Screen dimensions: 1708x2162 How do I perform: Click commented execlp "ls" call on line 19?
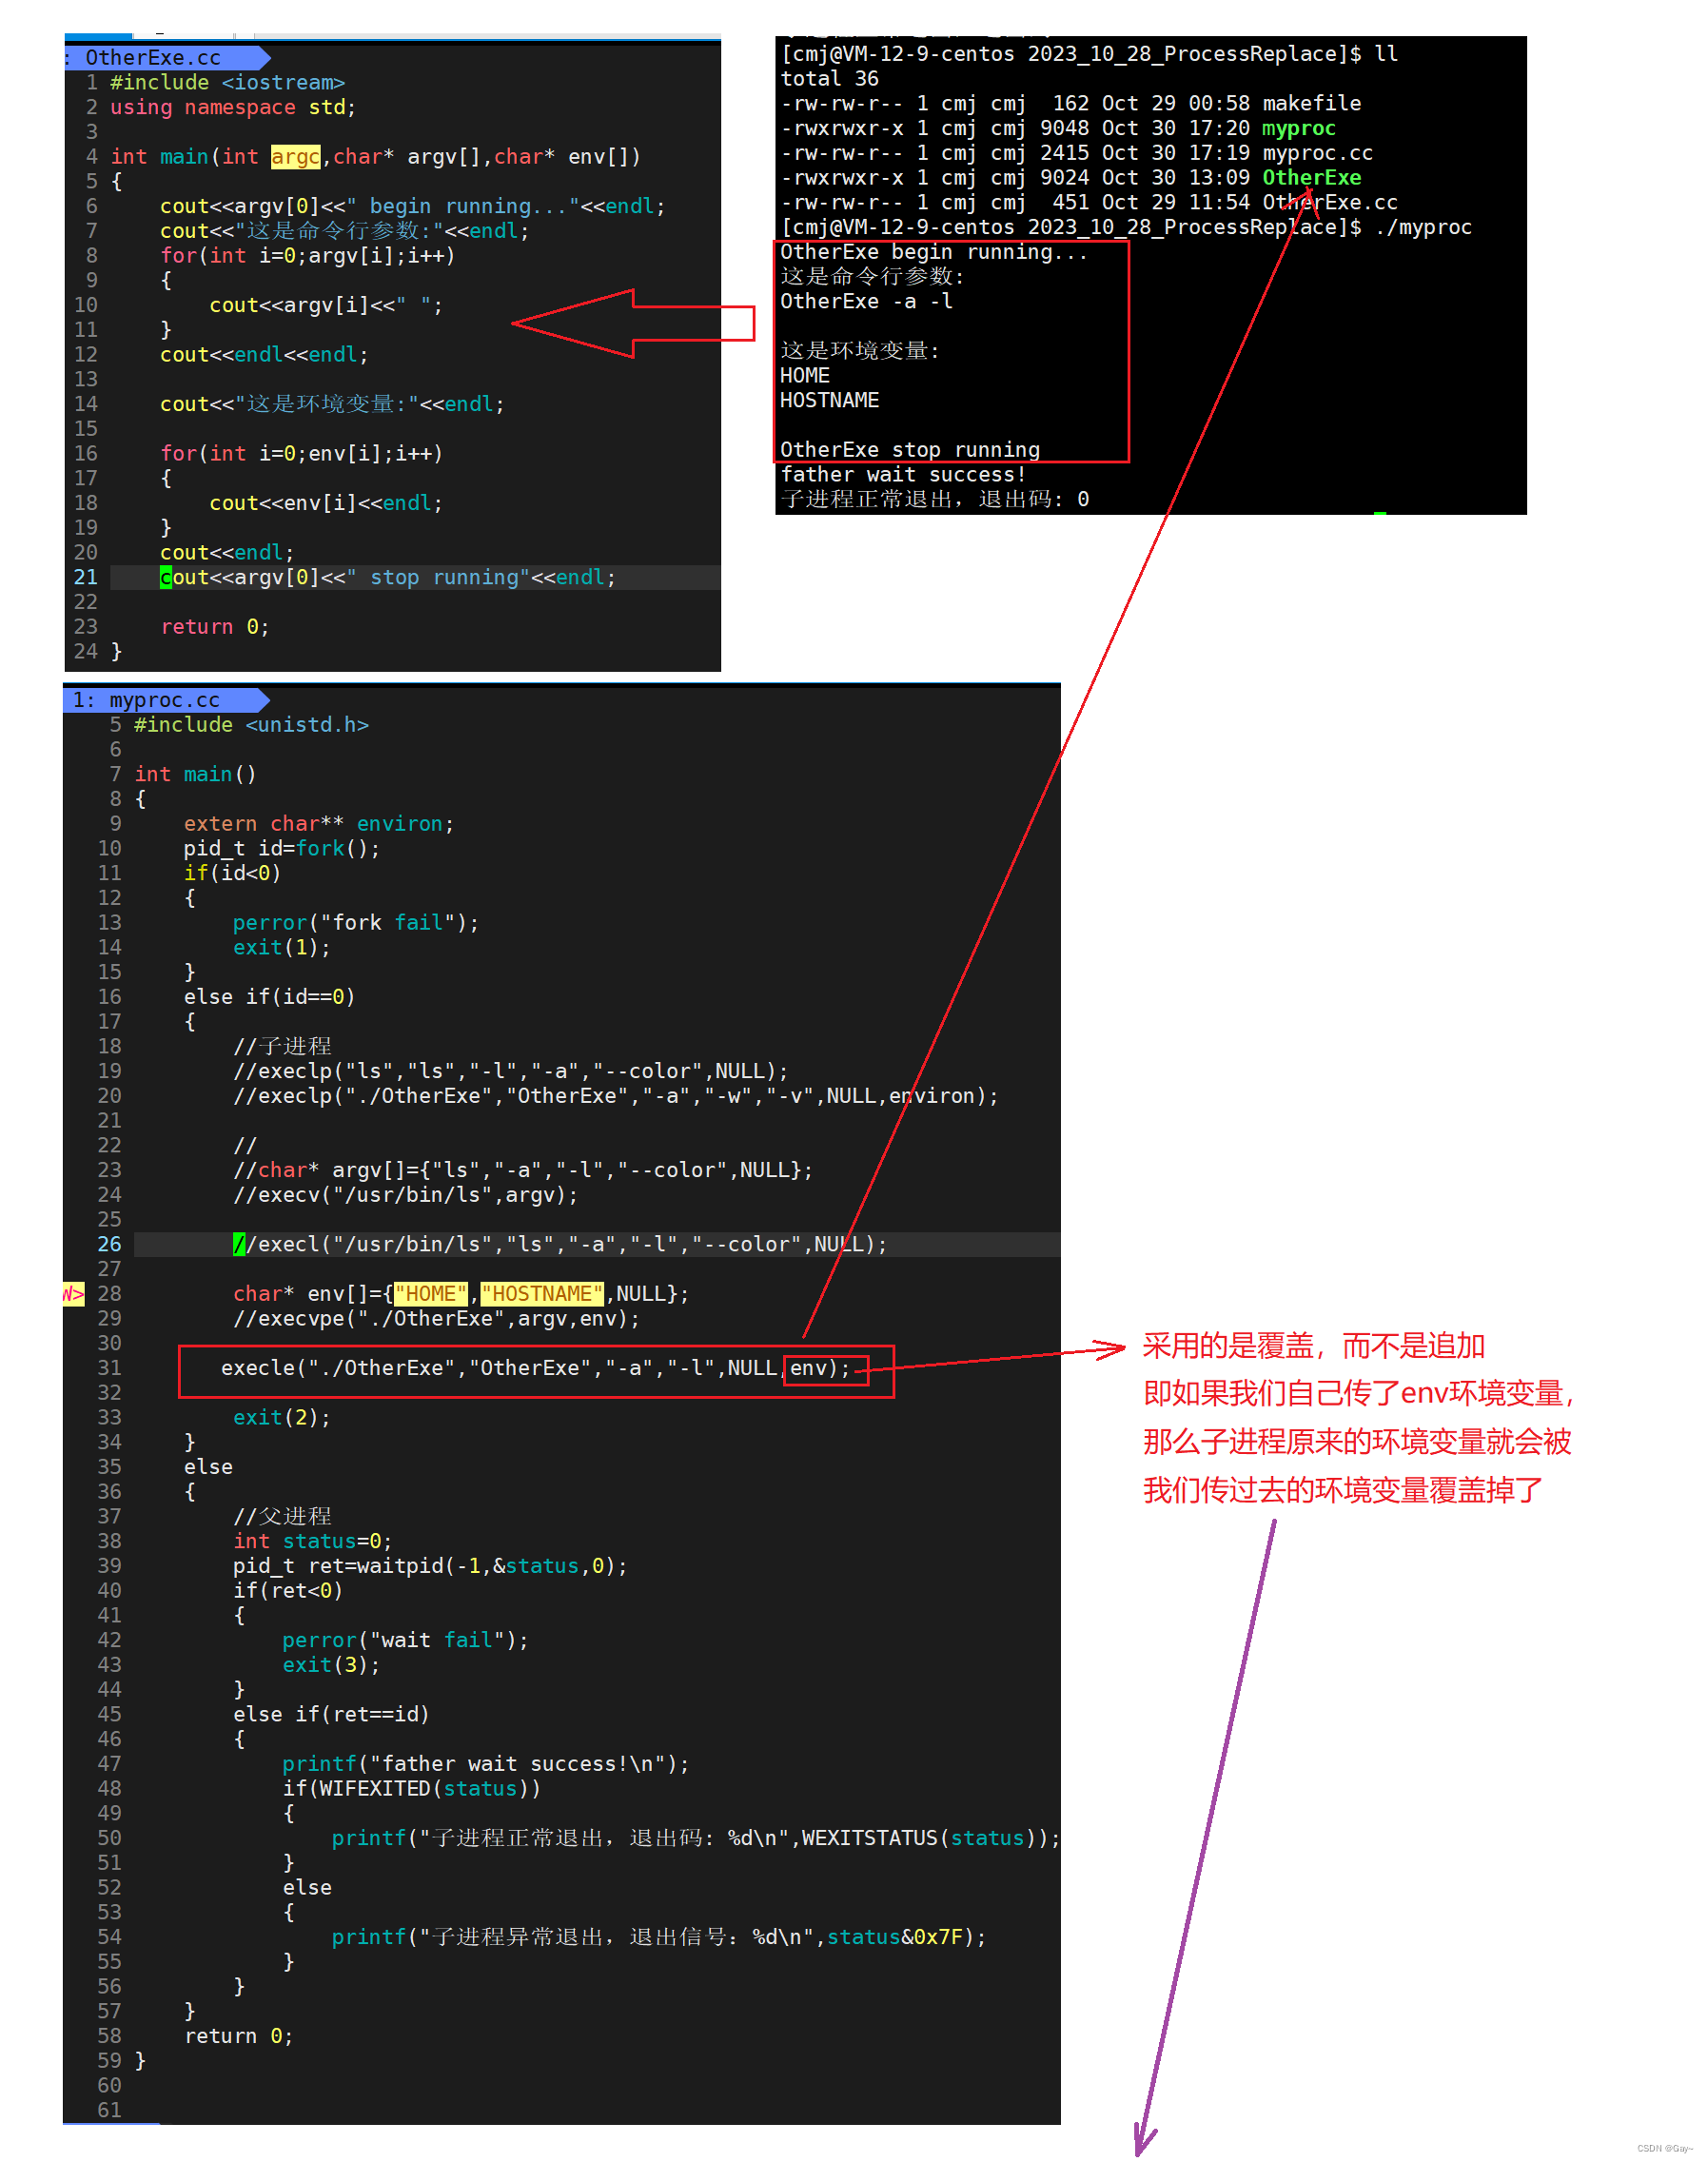click(511, 1071)
